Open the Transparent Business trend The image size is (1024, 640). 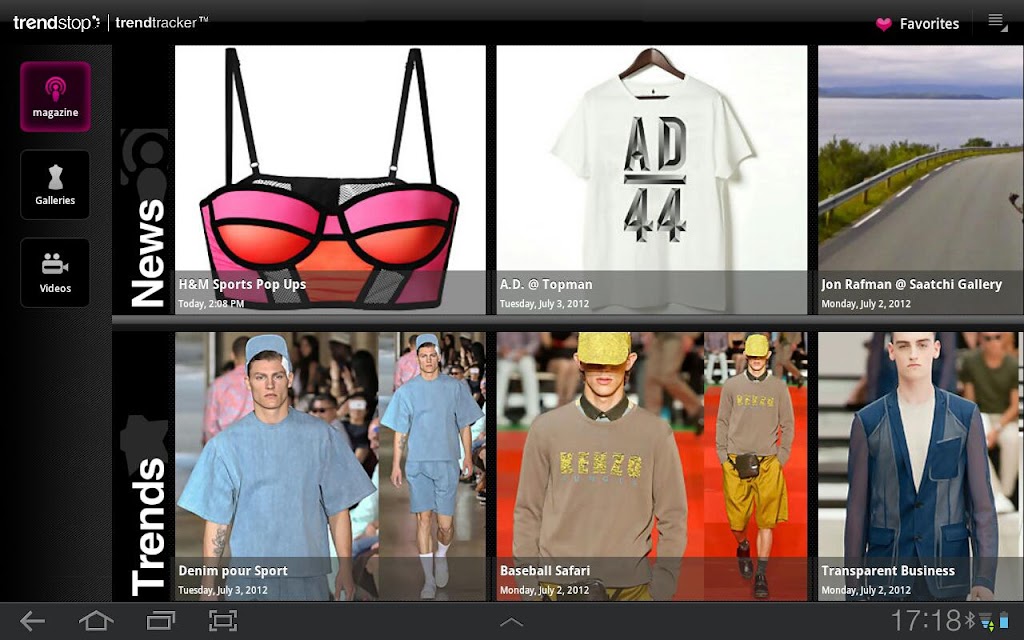921,466
